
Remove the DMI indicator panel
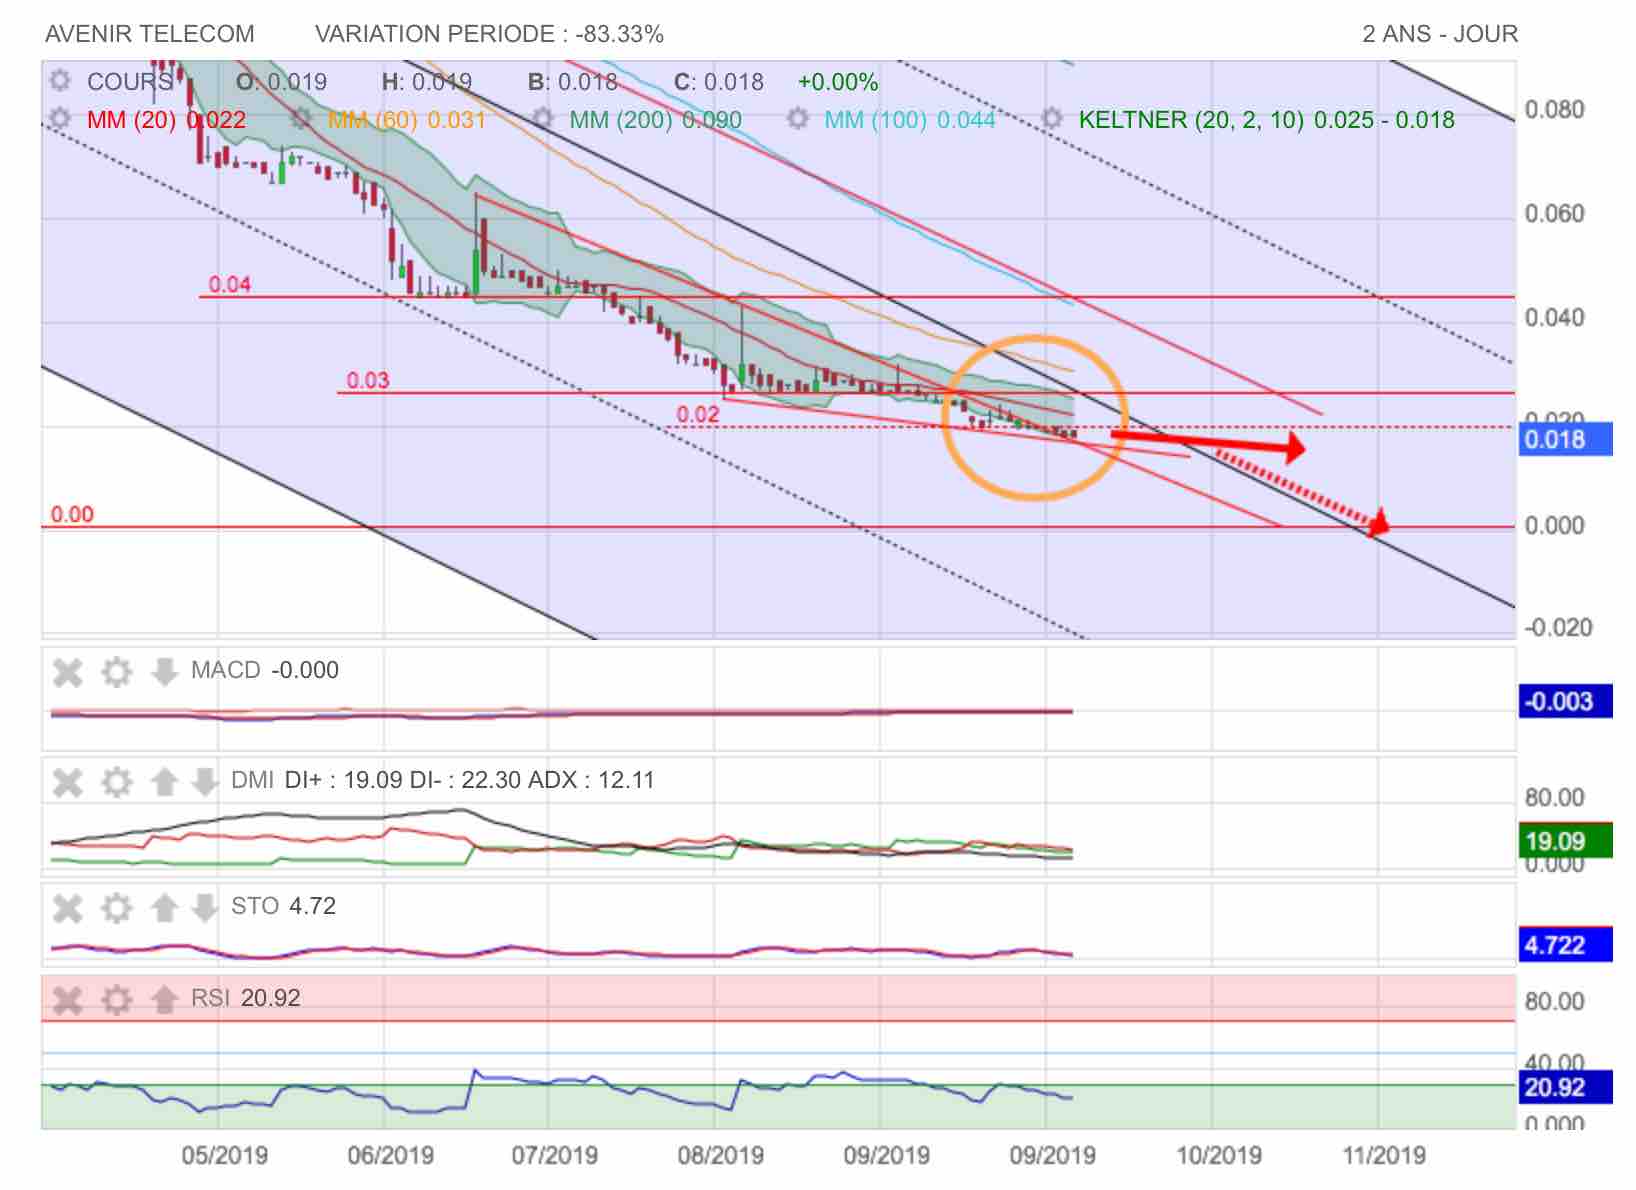click(67, 781)
